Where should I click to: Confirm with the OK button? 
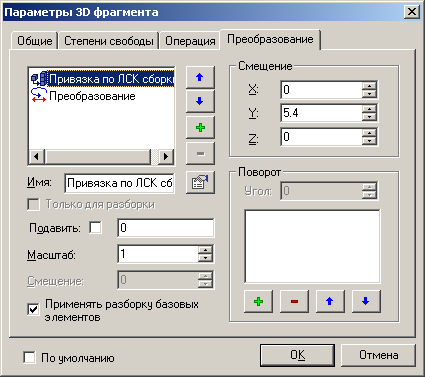coord(297,355)
